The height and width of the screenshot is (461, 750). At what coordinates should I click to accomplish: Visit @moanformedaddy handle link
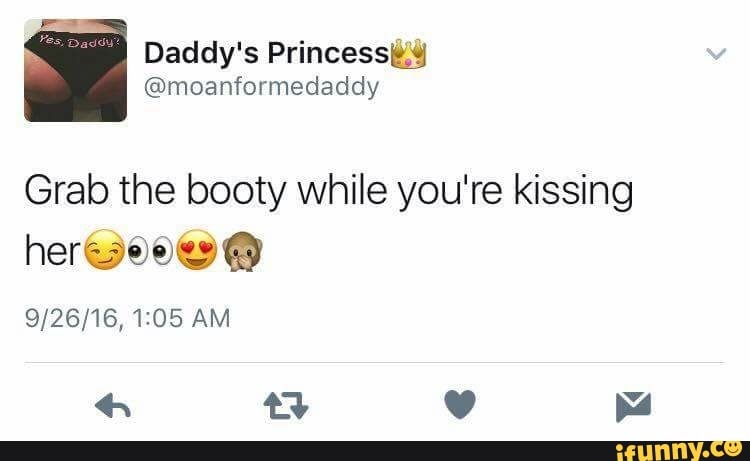coord(261,87)
